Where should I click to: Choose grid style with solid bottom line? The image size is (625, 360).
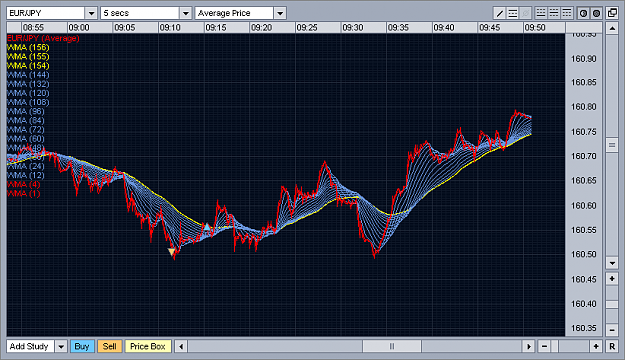[541, 13]
